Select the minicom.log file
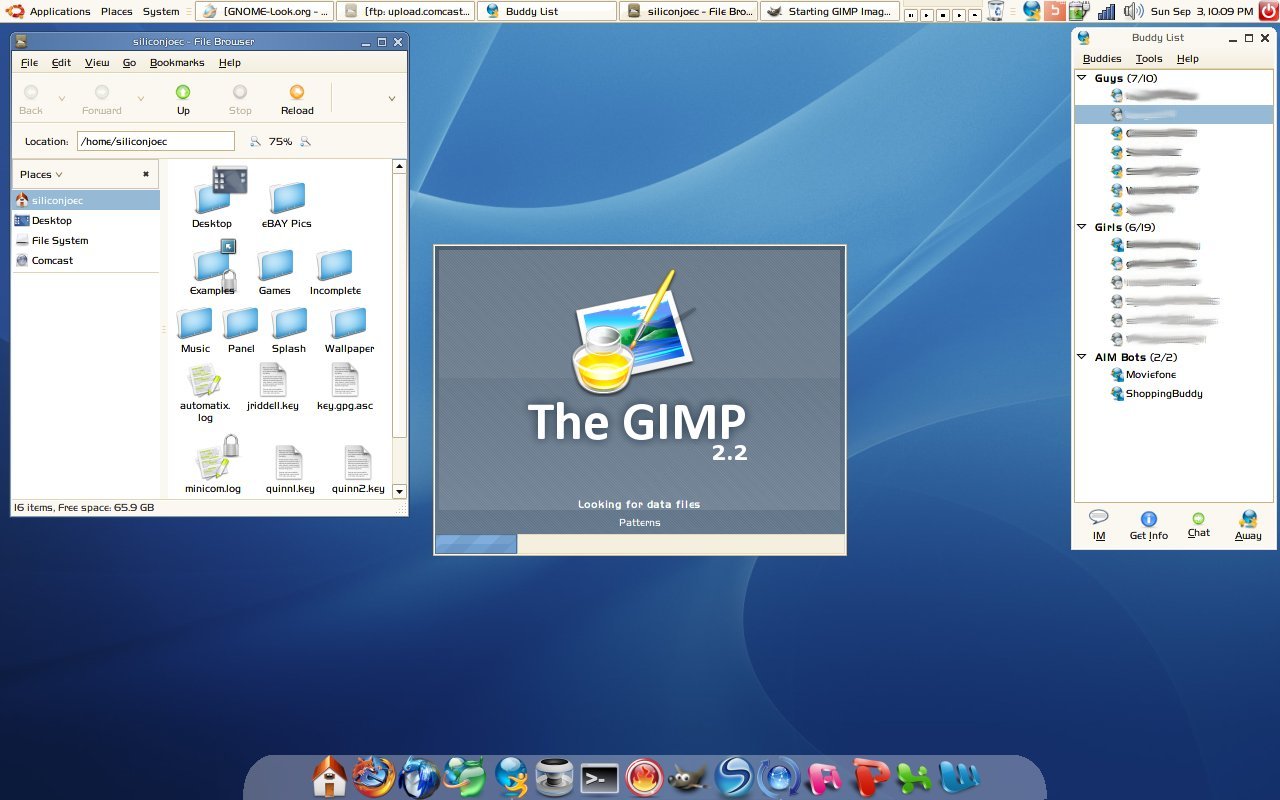 click(213, 465)
